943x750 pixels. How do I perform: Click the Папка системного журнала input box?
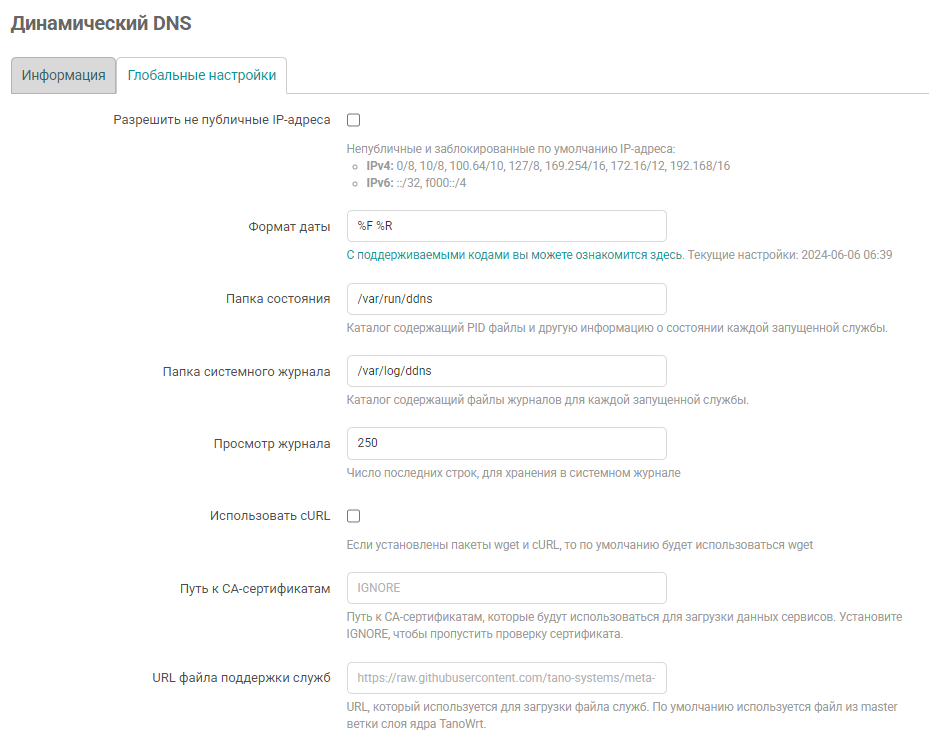506,371
